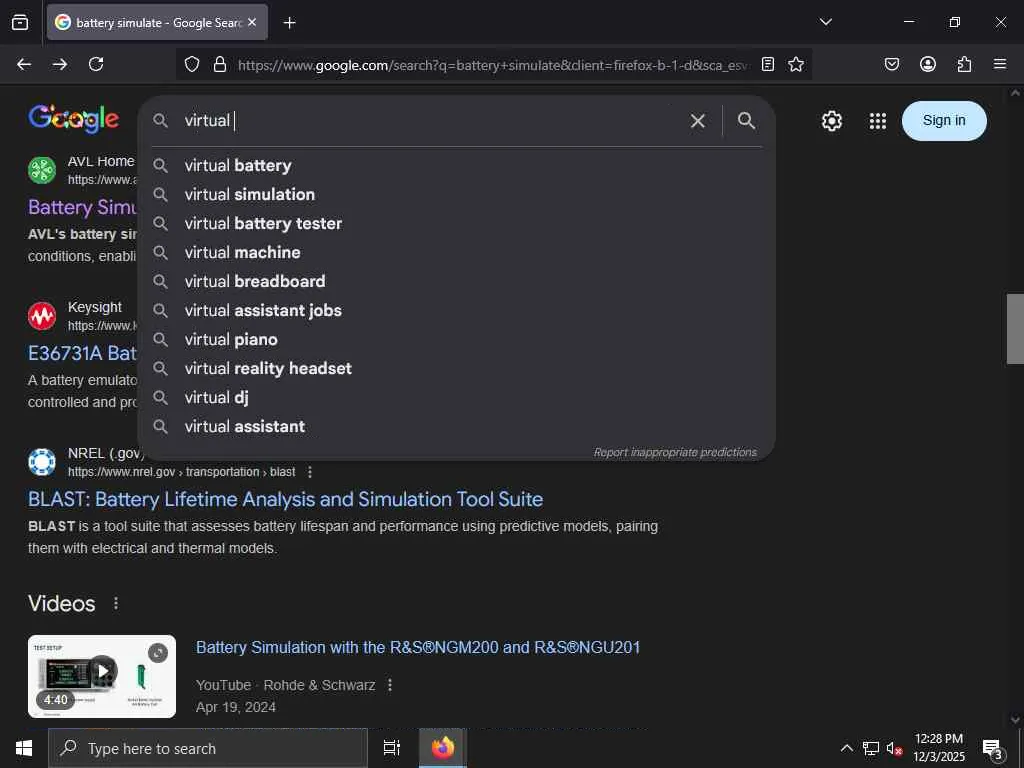This screenshot has width=1024, height=768.
Task: Open the Extensions puzzle icon
Action: [x=964, y=64]
